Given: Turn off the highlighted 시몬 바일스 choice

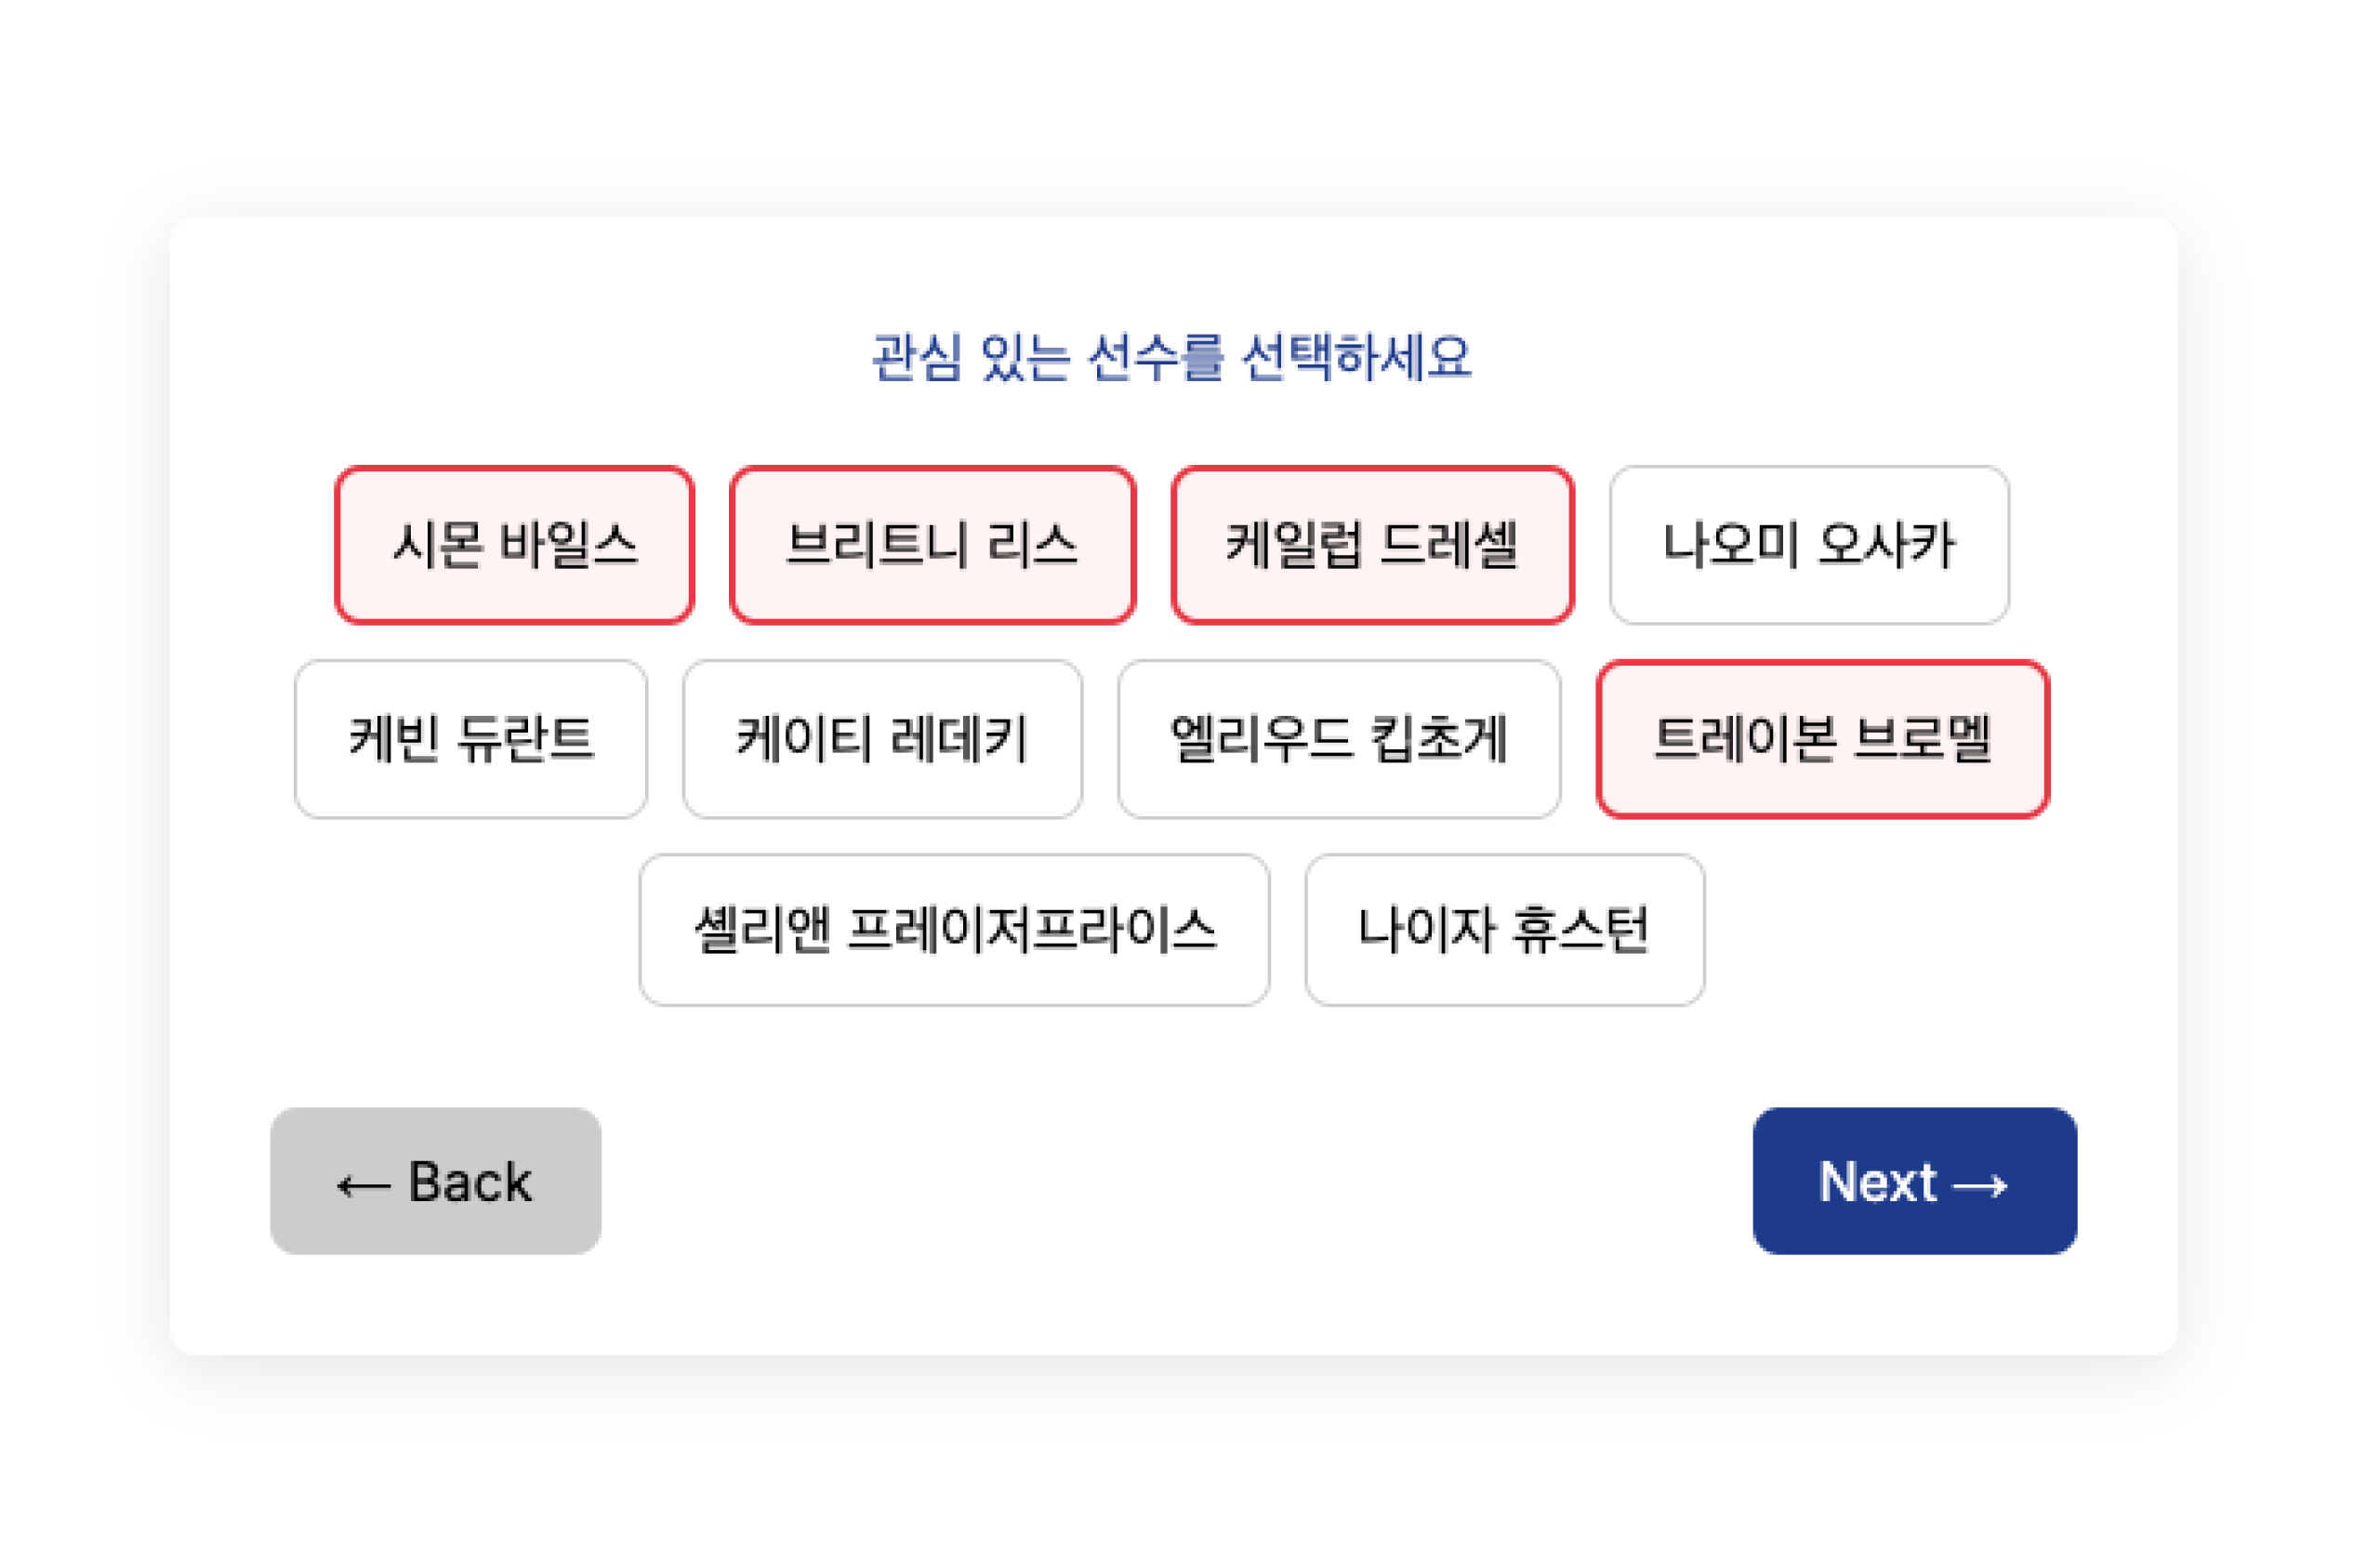Looking at the screenshot, I should tap(514, 544).
